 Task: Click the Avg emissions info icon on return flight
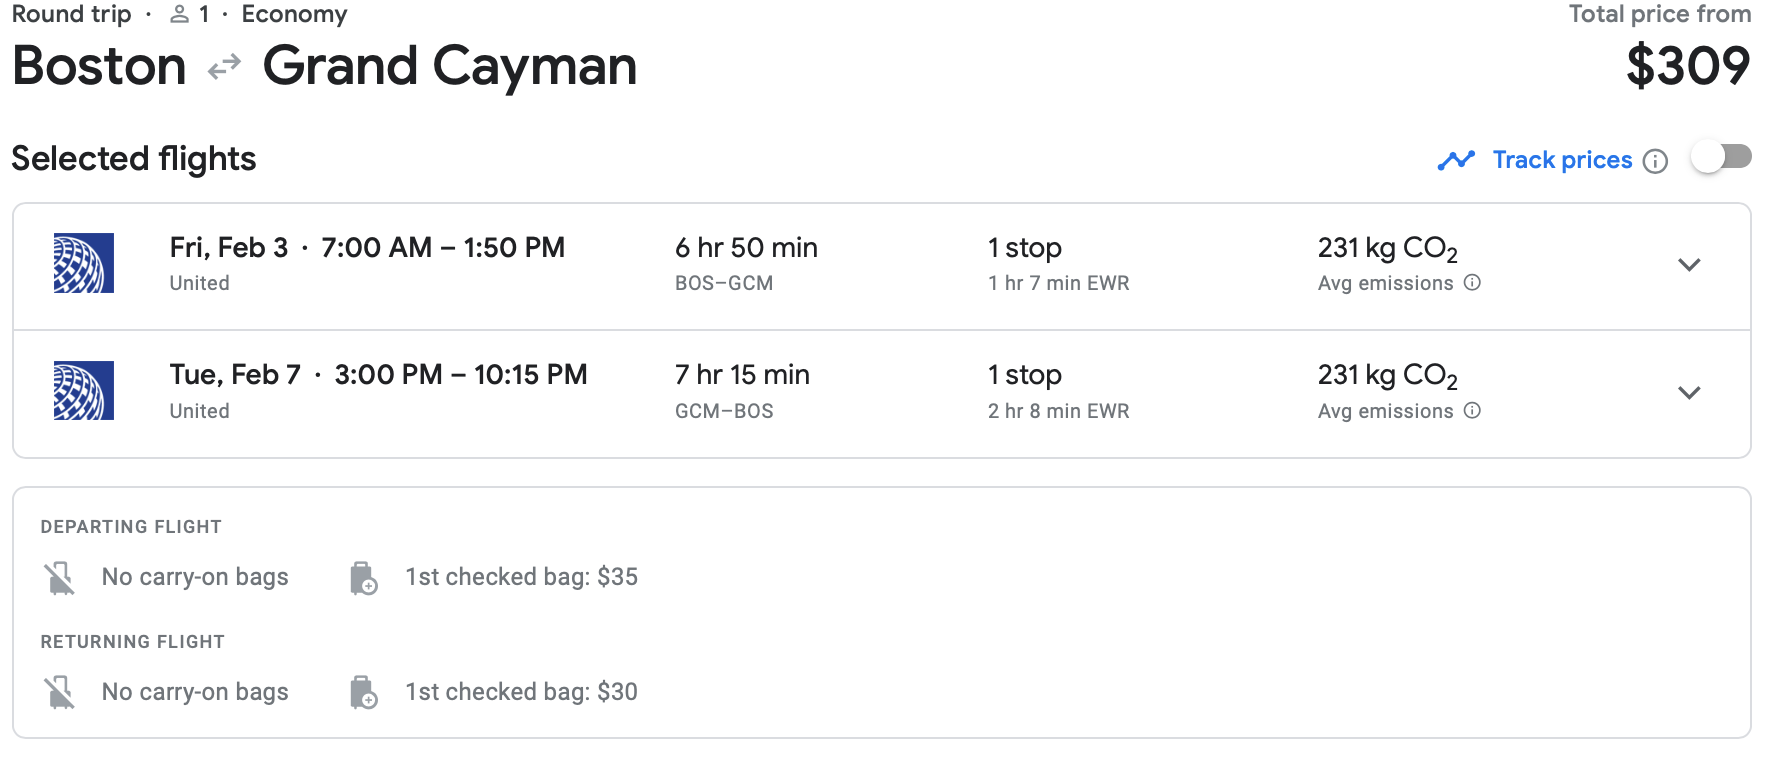[1471, 411]
